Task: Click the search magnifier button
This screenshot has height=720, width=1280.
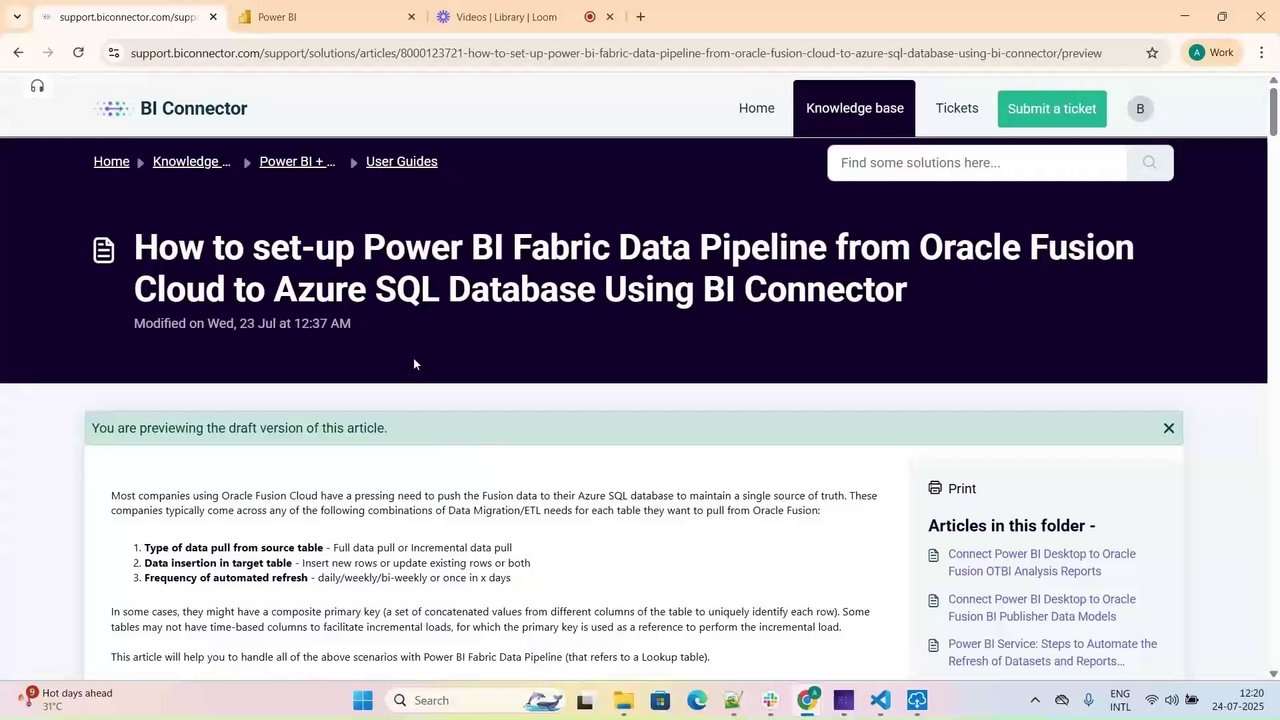Action: pyautogui.click(x=1149, y=163)
